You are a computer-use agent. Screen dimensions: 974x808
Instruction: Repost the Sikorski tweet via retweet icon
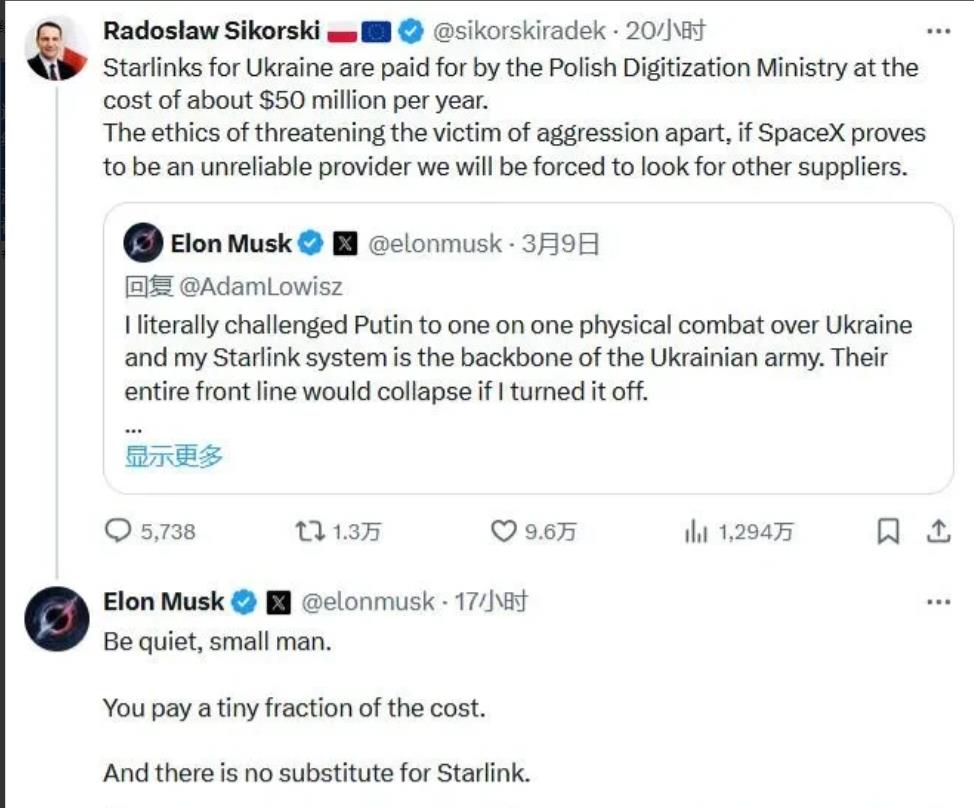[x=308, y=531]
